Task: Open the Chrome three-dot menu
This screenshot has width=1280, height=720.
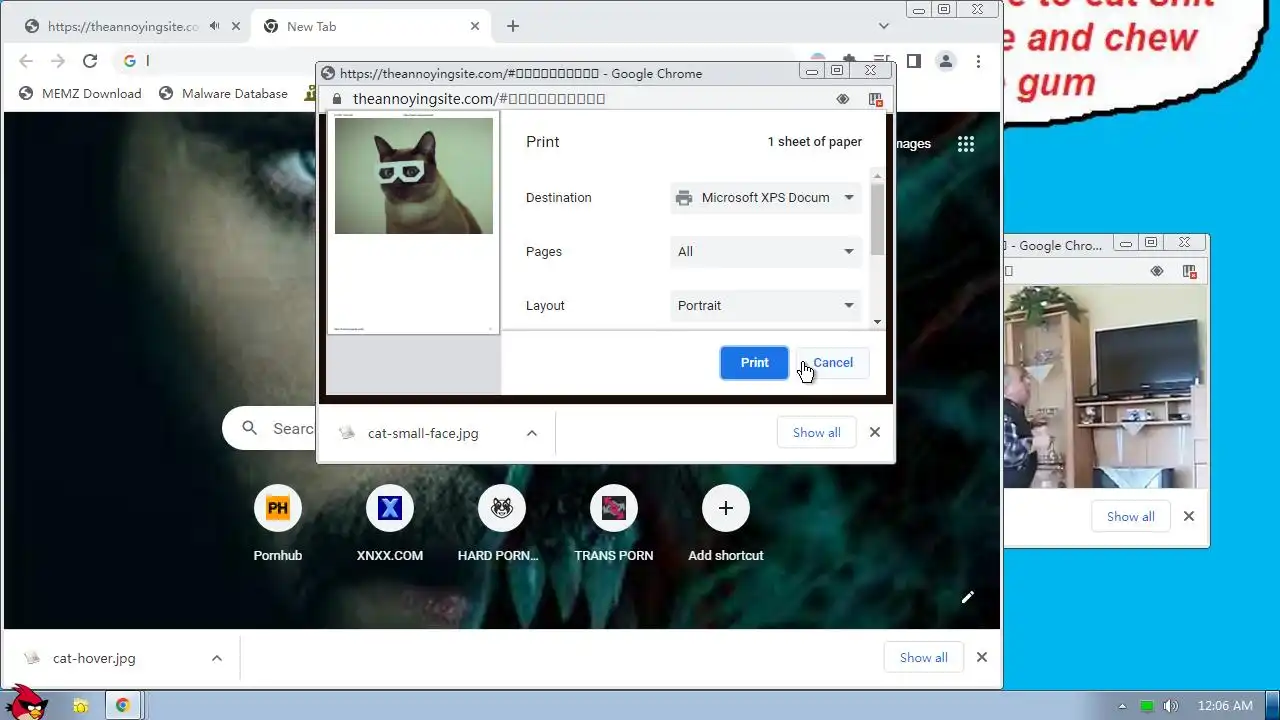Action: (x=978, y=61)
